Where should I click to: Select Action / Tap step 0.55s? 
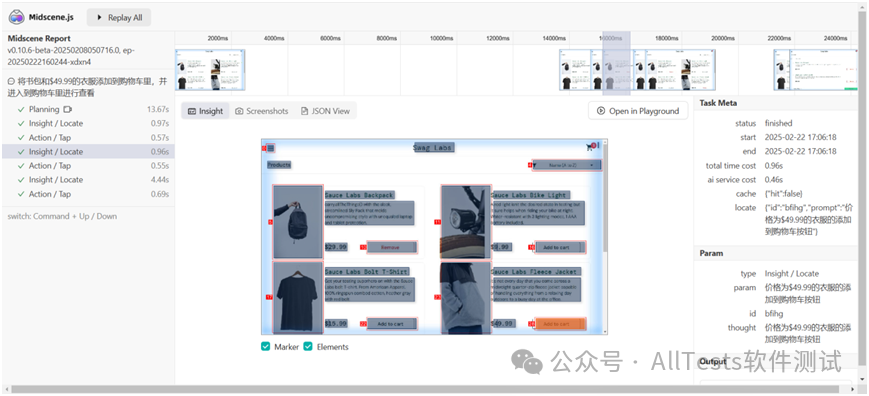(x=88, y=166)
